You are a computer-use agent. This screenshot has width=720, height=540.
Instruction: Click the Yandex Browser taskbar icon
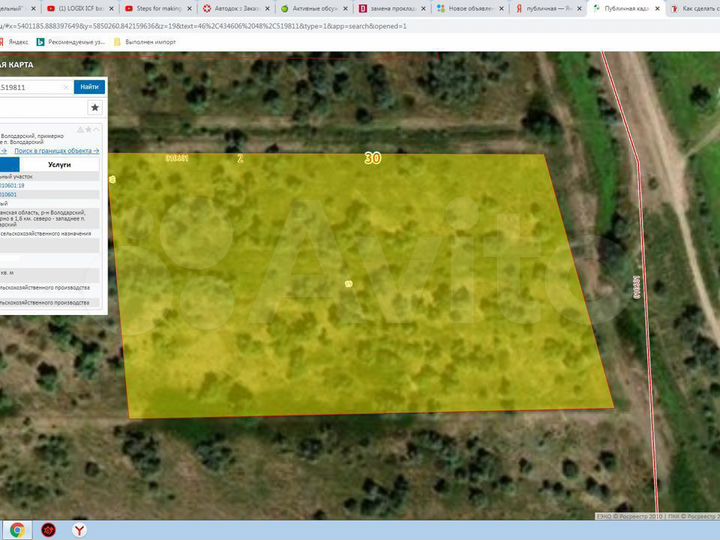(x=81, y=530)
